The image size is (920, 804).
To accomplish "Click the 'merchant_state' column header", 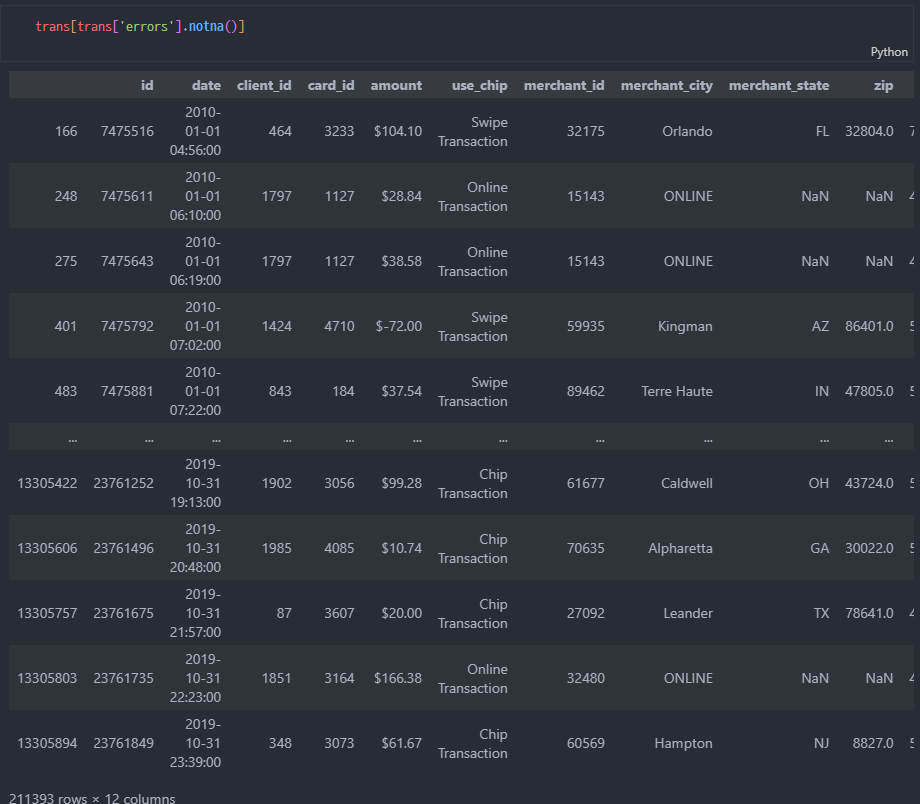I will pyautogui.click(x=779, y=86).
